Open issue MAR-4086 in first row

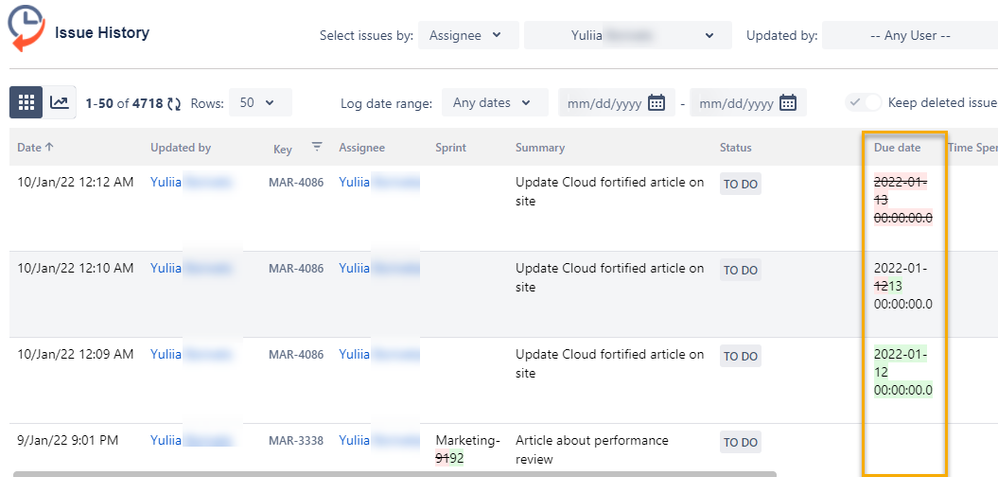296,183
